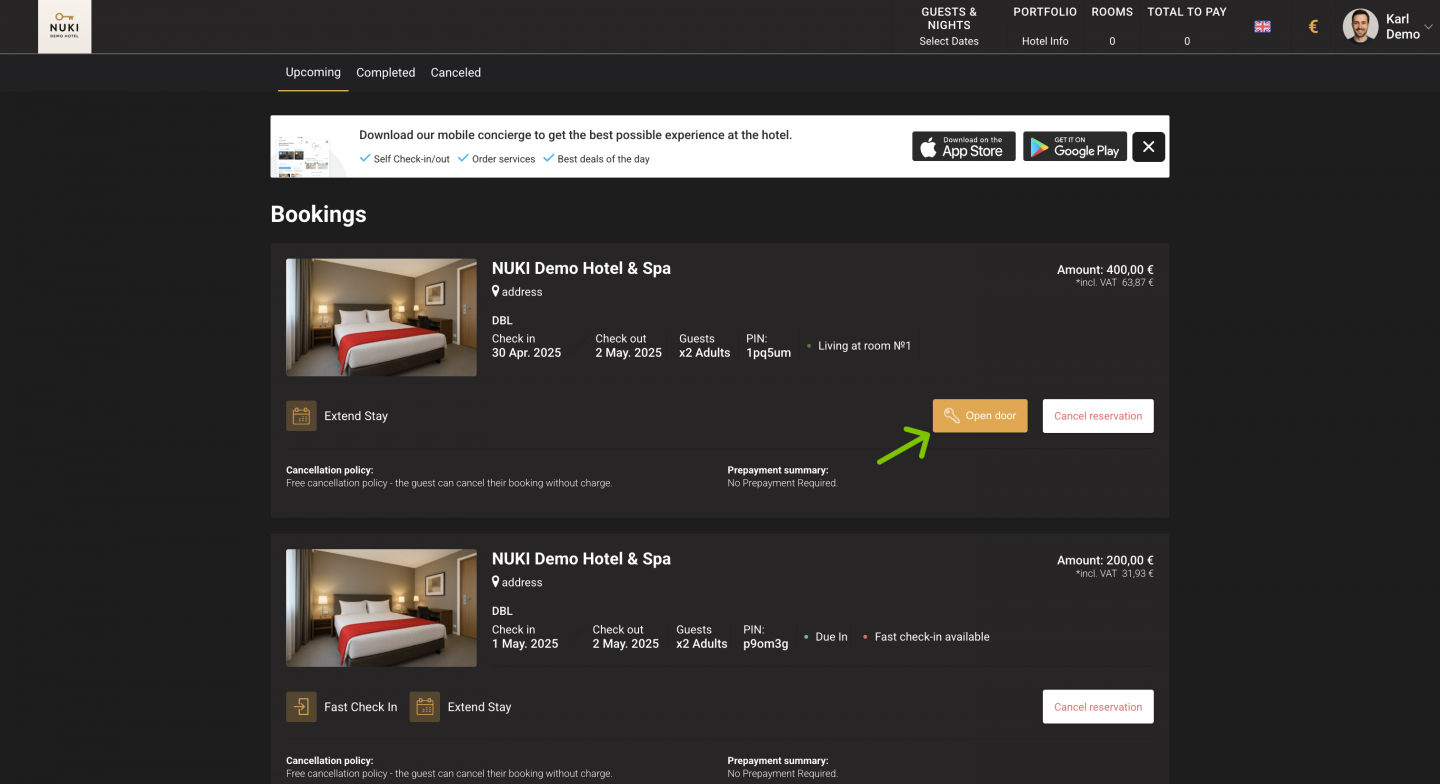The image size is (1440, 784).
Task: Click Self Check-in/out checkmark in banner
Action: (x=365, y=158)
